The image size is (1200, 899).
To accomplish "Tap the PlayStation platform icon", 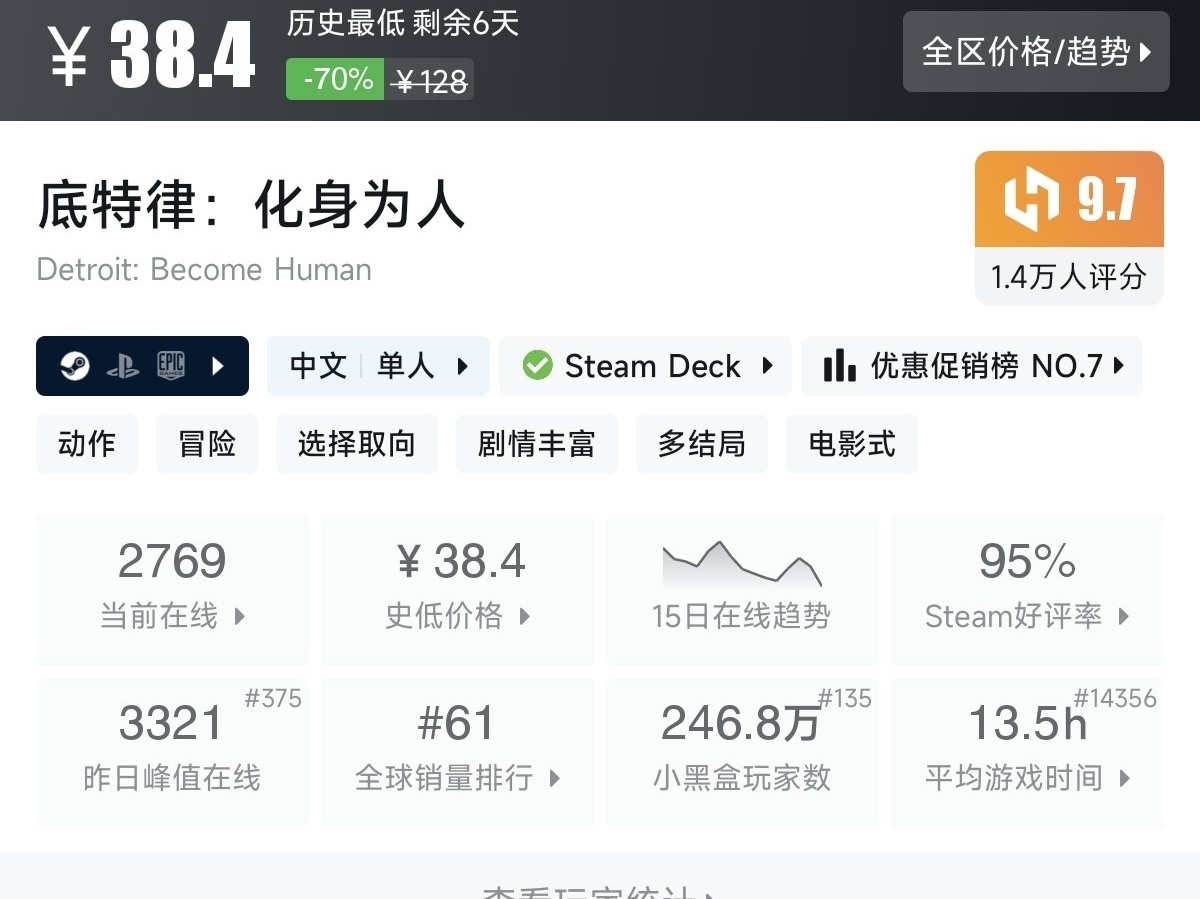I will tap(123, 367).
